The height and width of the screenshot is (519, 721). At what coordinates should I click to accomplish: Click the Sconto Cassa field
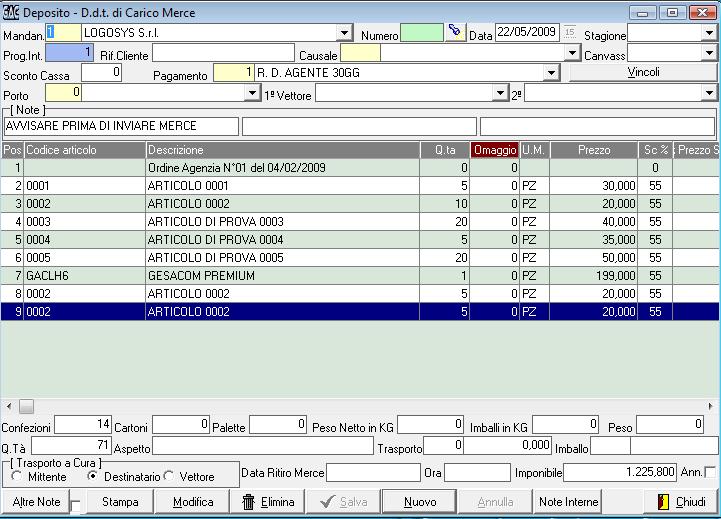coord(101,73)
